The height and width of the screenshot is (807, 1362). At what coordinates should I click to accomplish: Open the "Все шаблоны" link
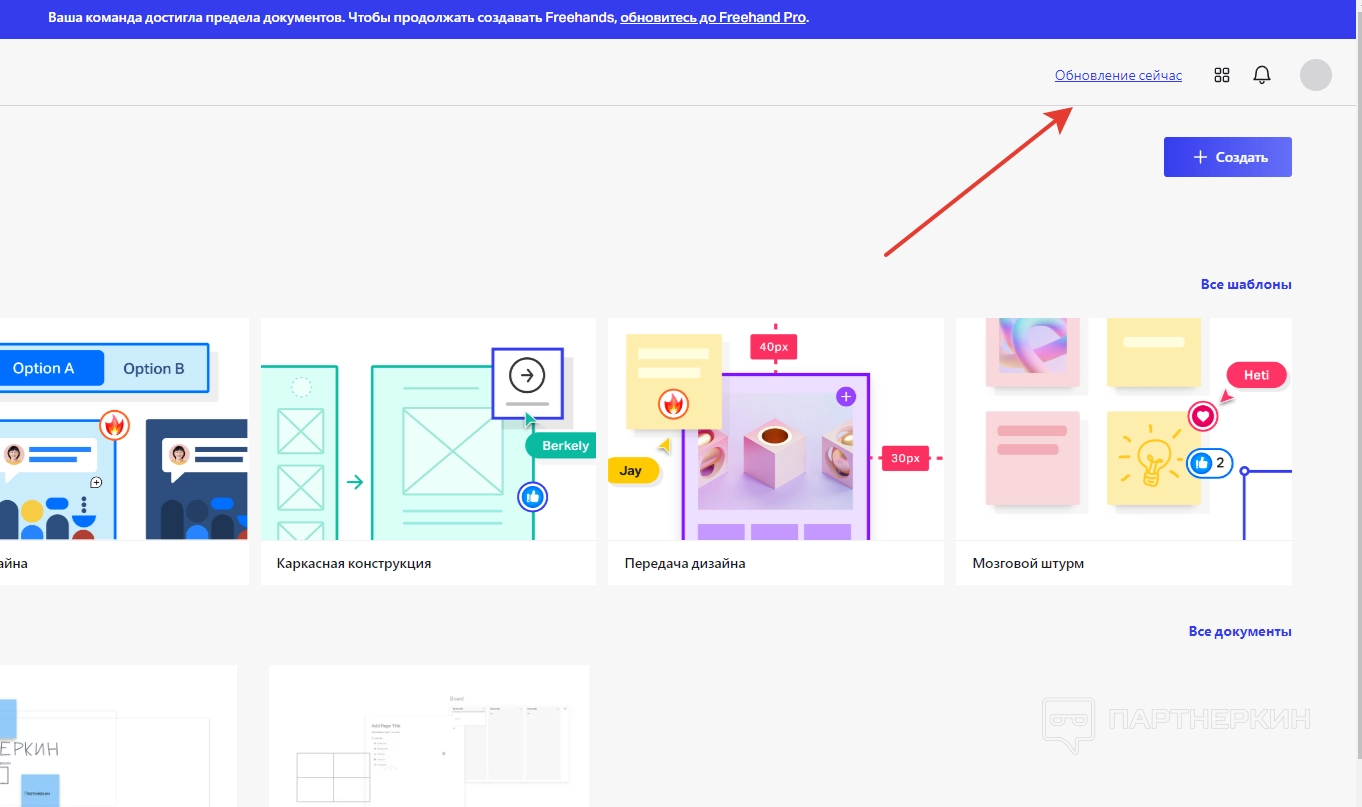tap(1246, 284)
